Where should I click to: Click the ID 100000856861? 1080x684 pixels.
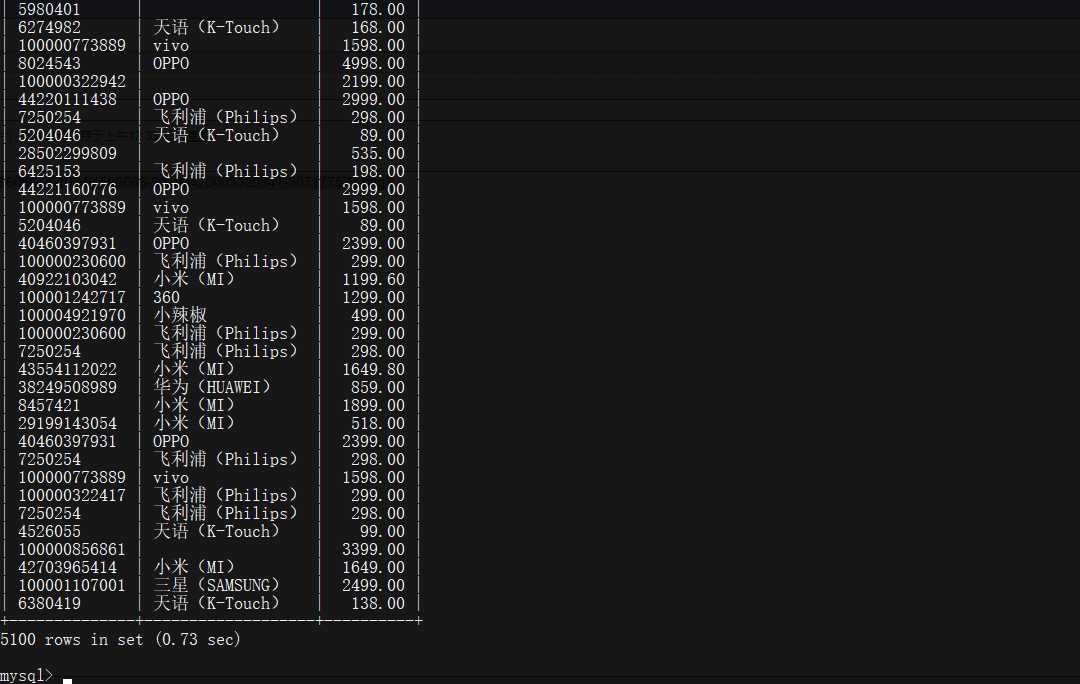point(72,550)
